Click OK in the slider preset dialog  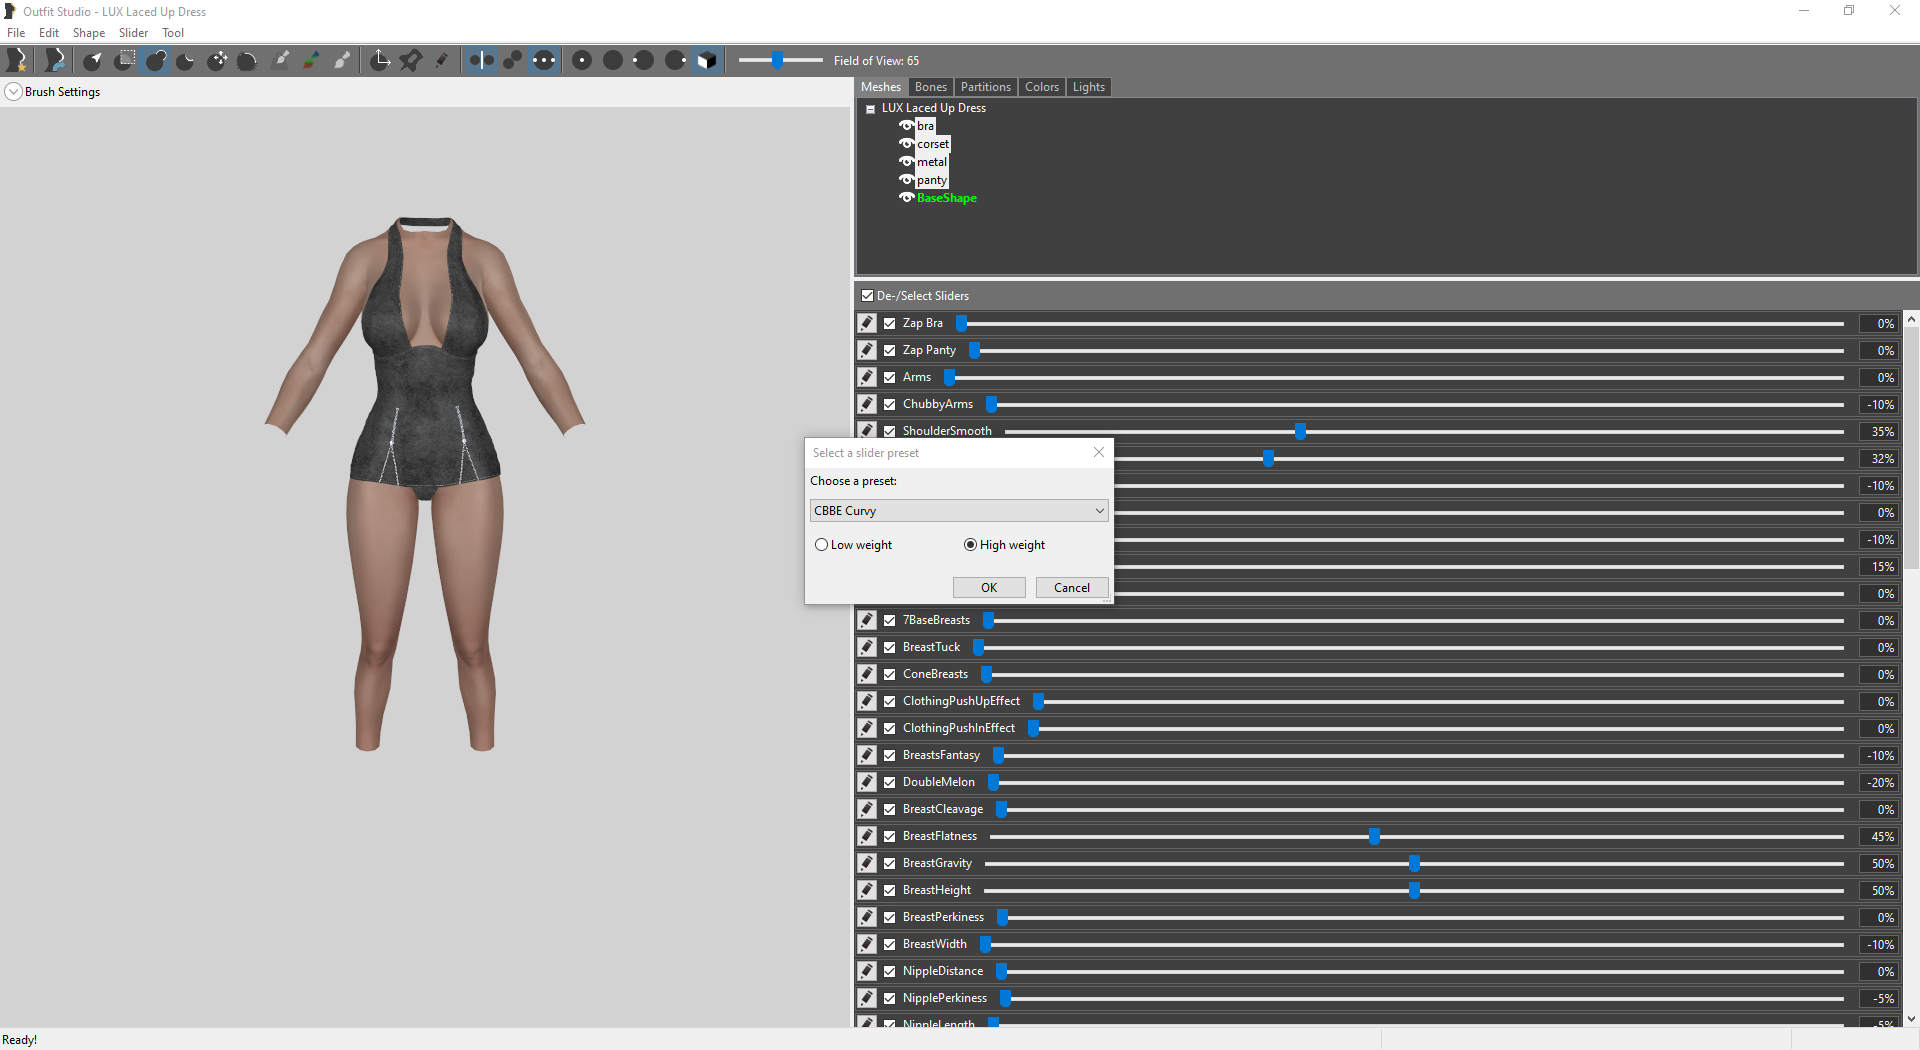point(989,588)
